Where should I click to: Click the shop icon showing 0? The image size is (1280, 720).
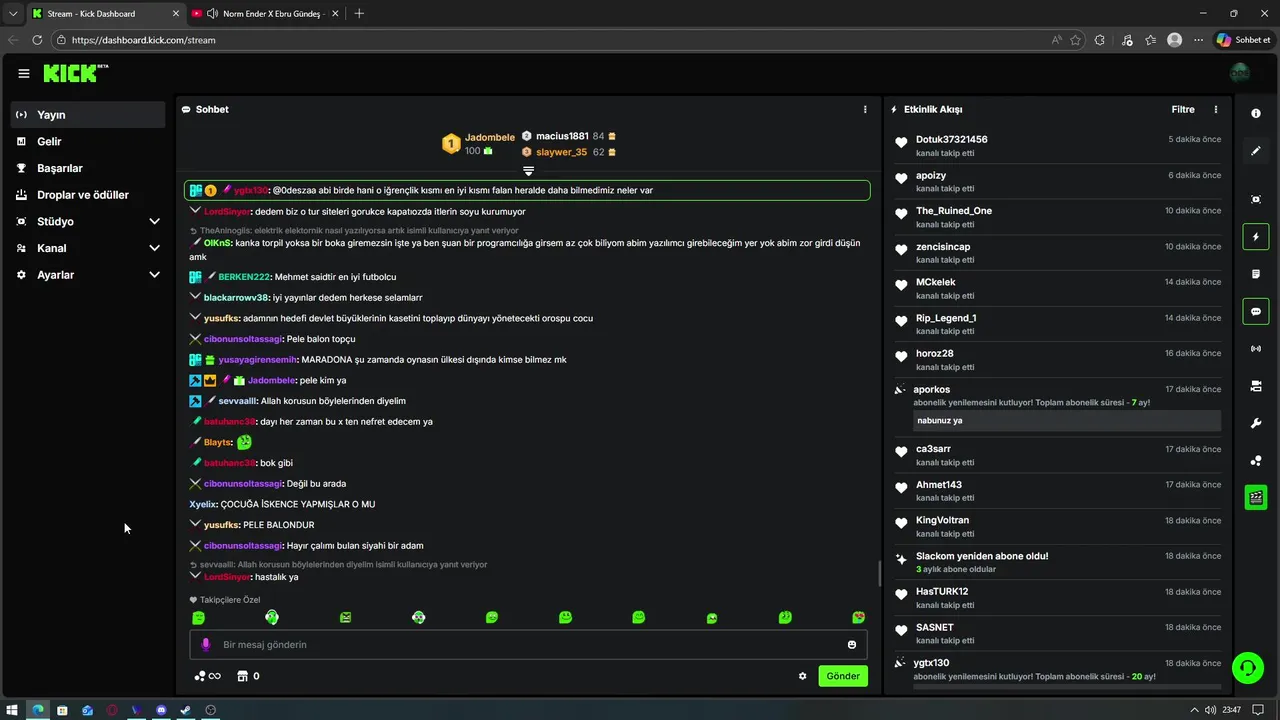pyautogui.click(x=248, y=676)
